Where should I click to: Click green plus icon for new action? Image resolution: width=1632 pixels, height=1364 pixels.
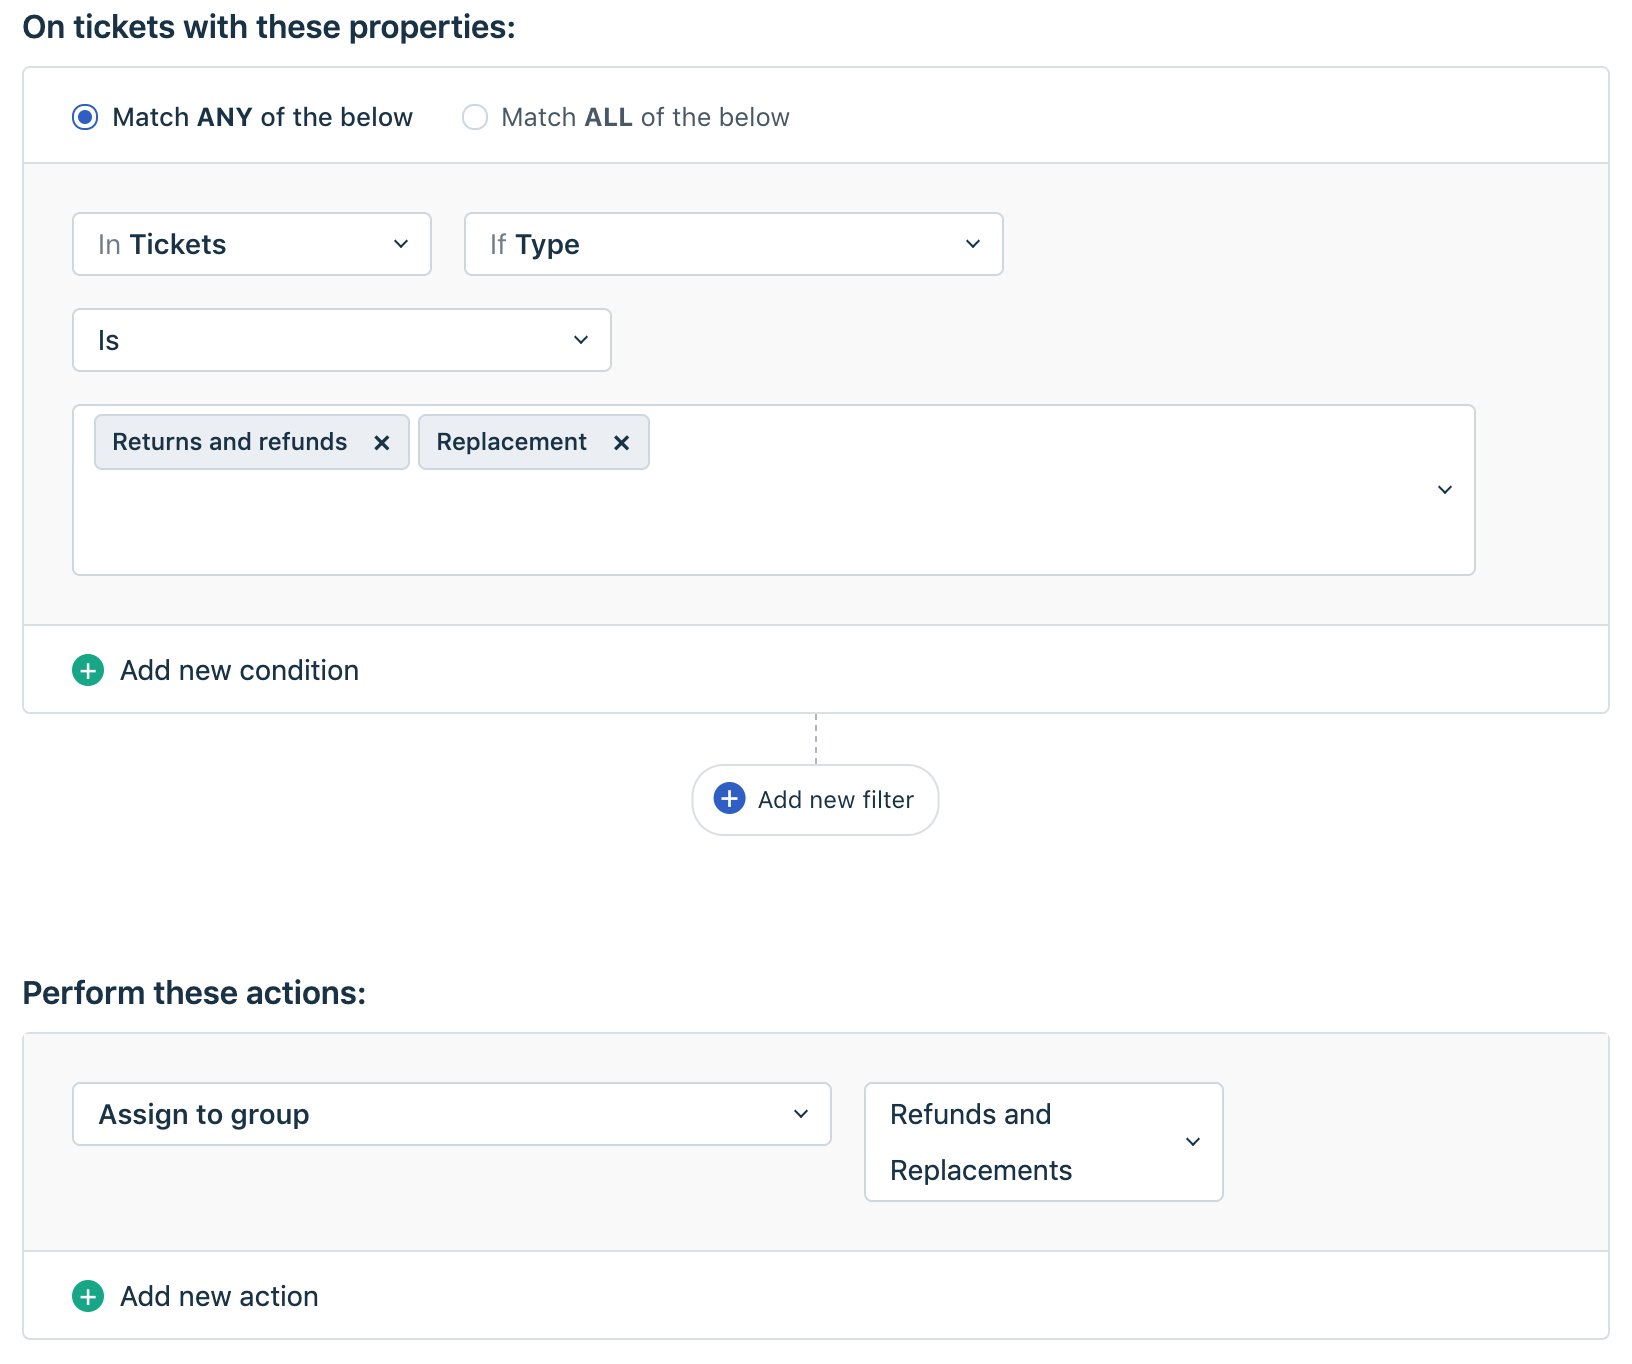[x=88, y=1296]
